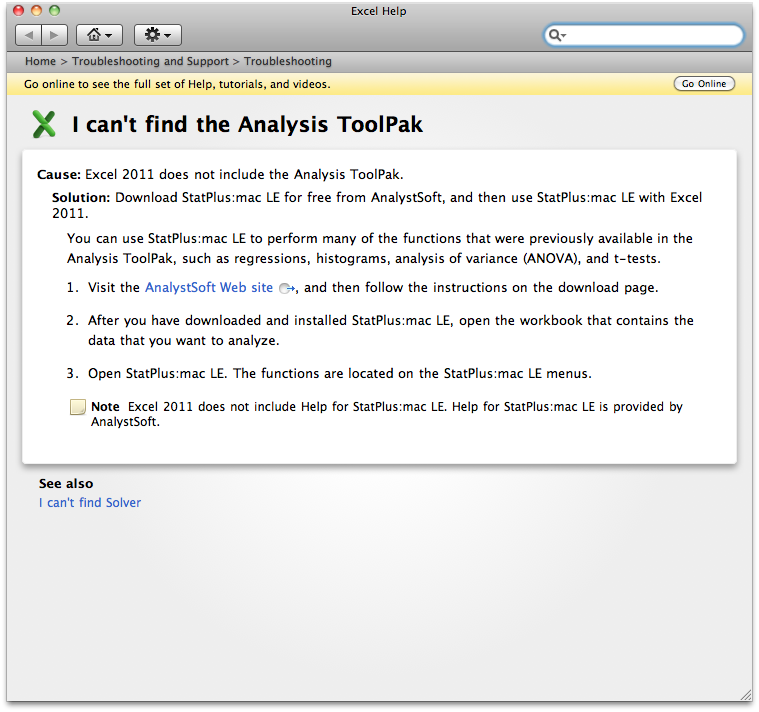The width and height of the screenshot is (759, 712).
Task: Click the window resize grip corner
Action: pyautogui.click(x=745, y=695)
